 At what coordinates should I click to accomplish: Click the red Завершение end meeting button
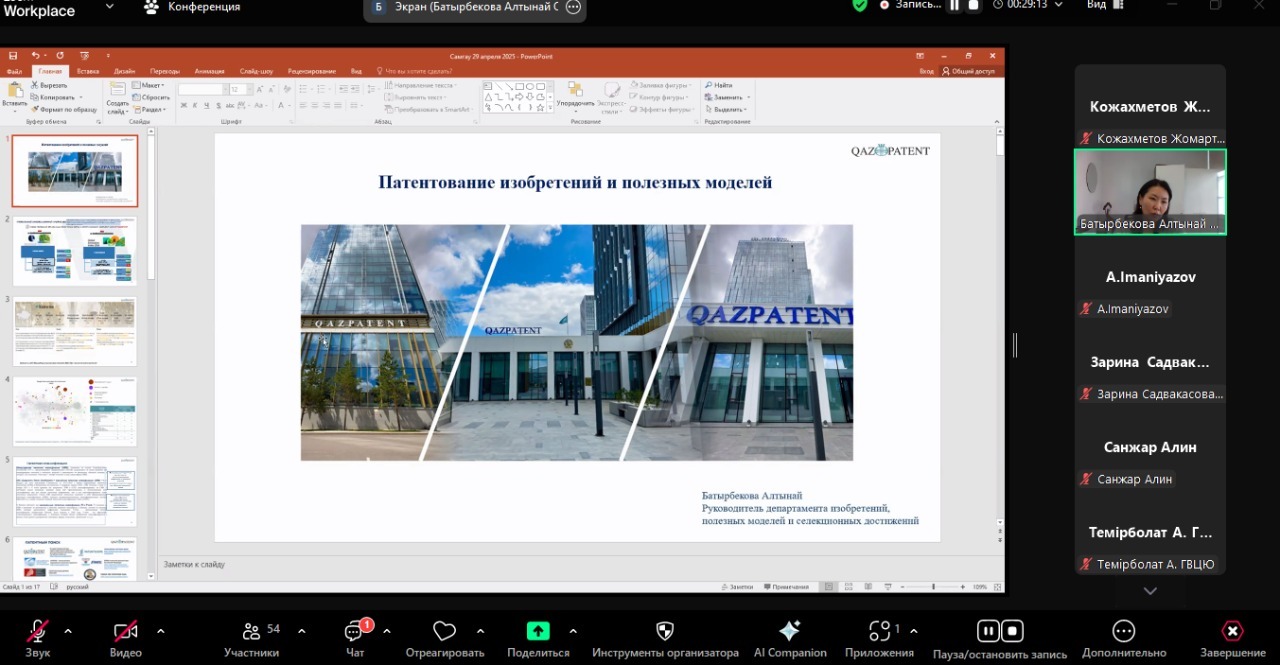[x=1232, y=631]
